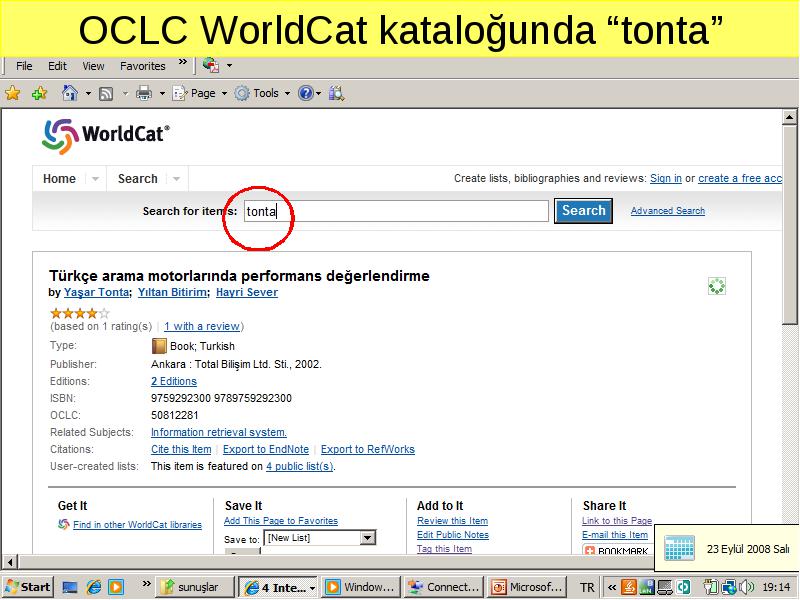Open the Favorites menu
This screenshot has height=600, width=800.
[143, 66]
